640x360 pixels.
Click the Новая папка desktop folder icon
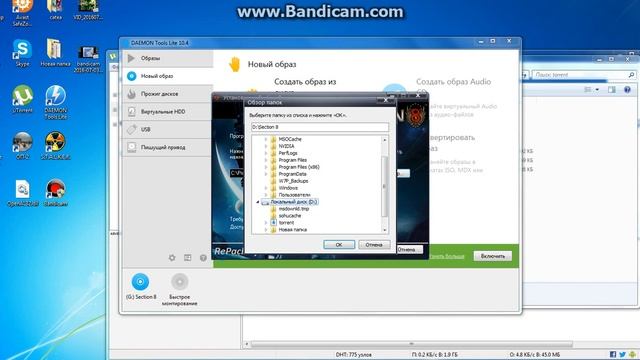coord(55,49)
